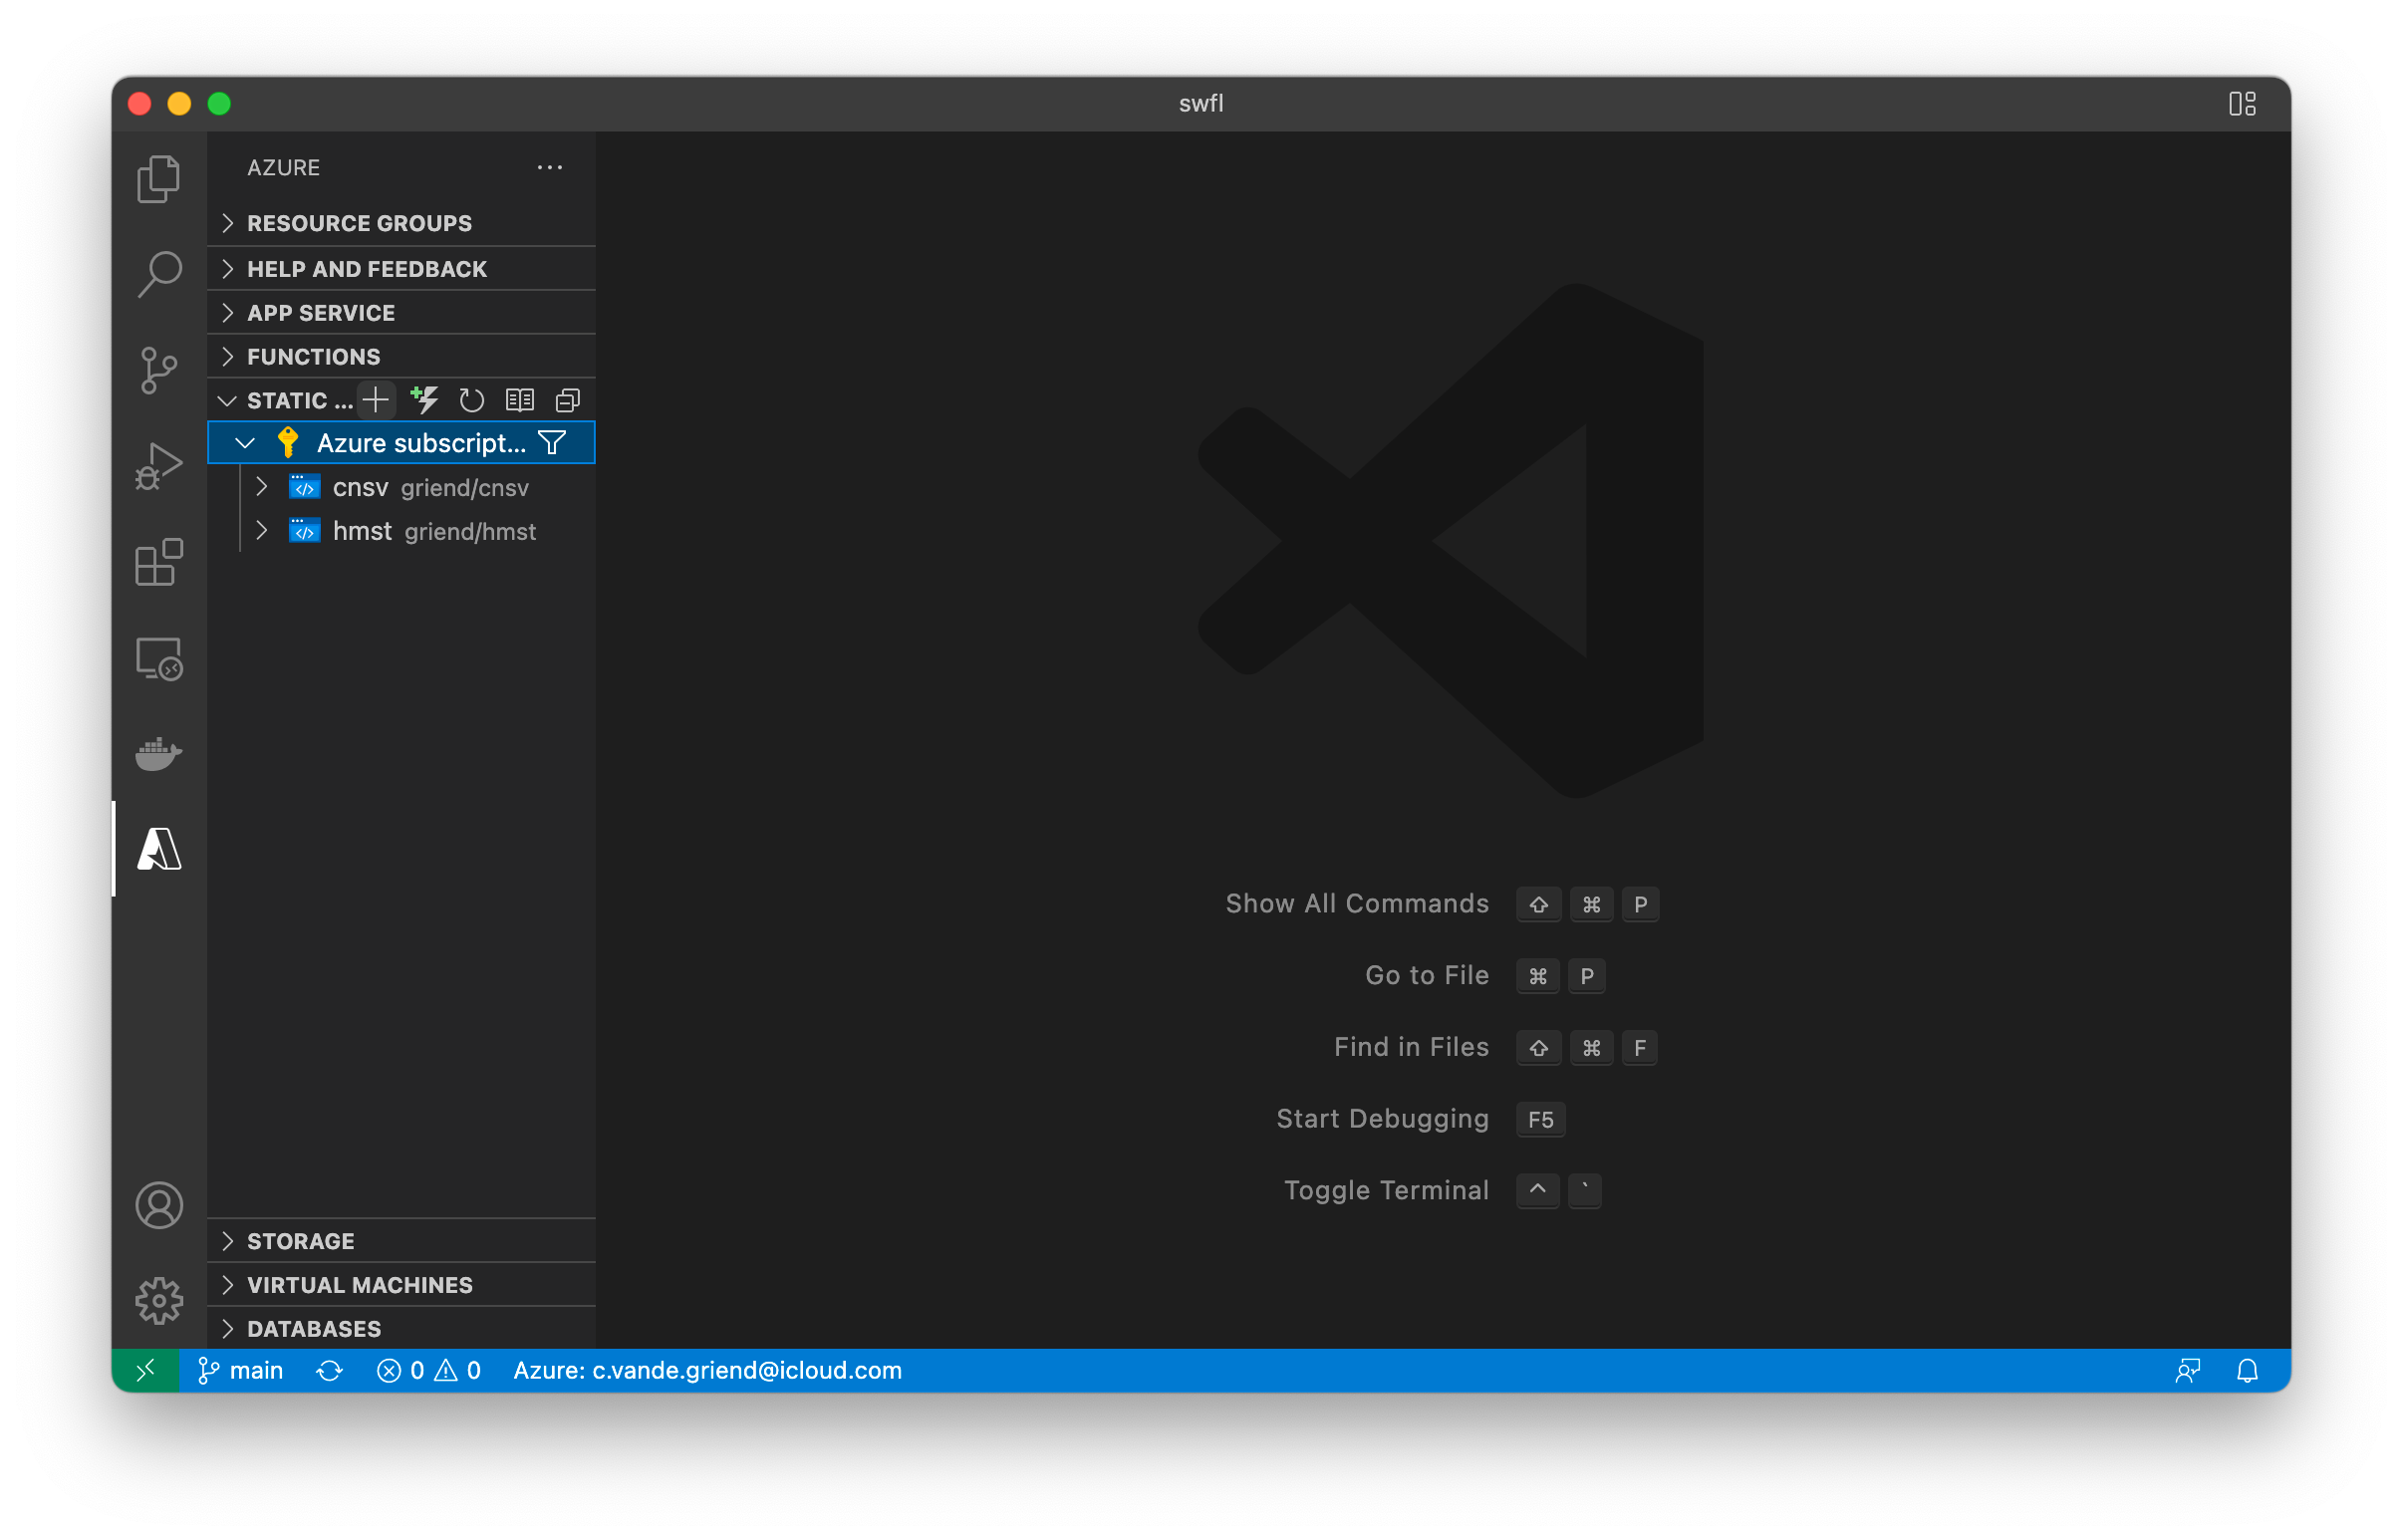Open the Static Web Apps documentation book icon

tap(520, 401)
